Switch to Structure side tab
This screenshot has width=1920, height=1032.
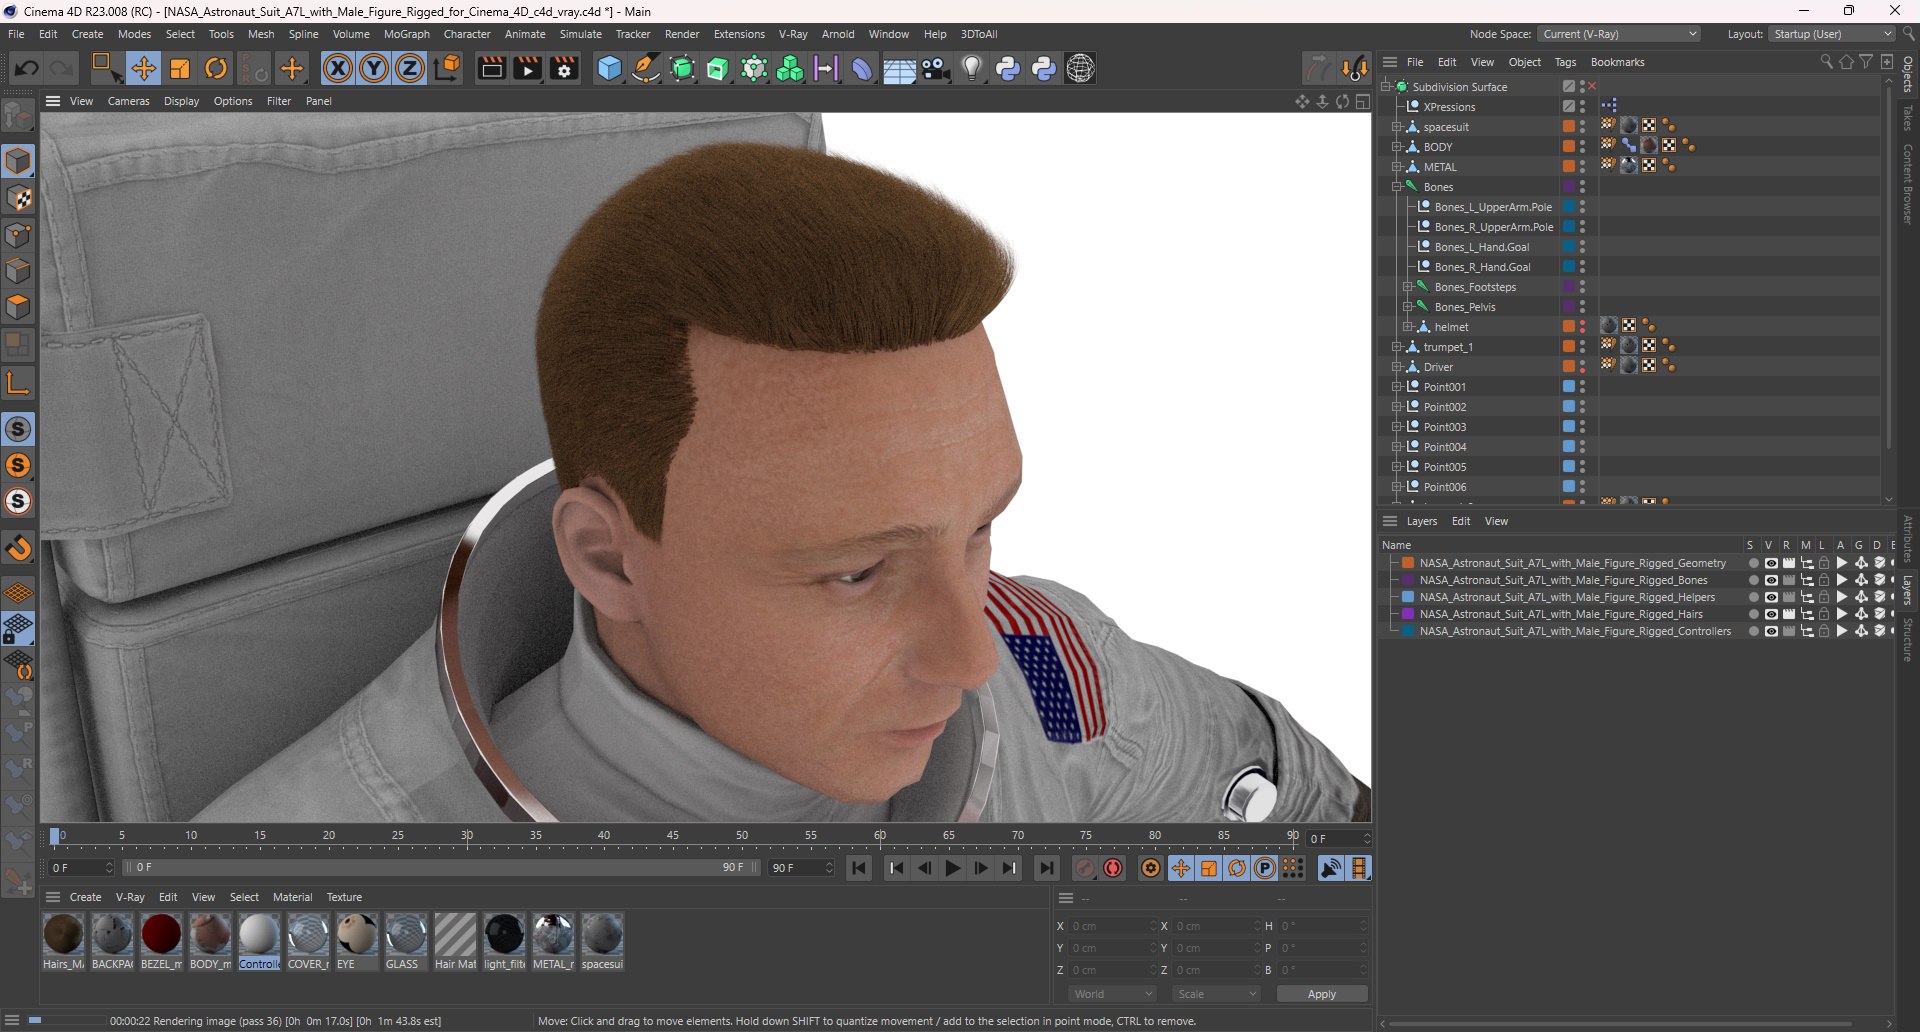coord(1908,640)
